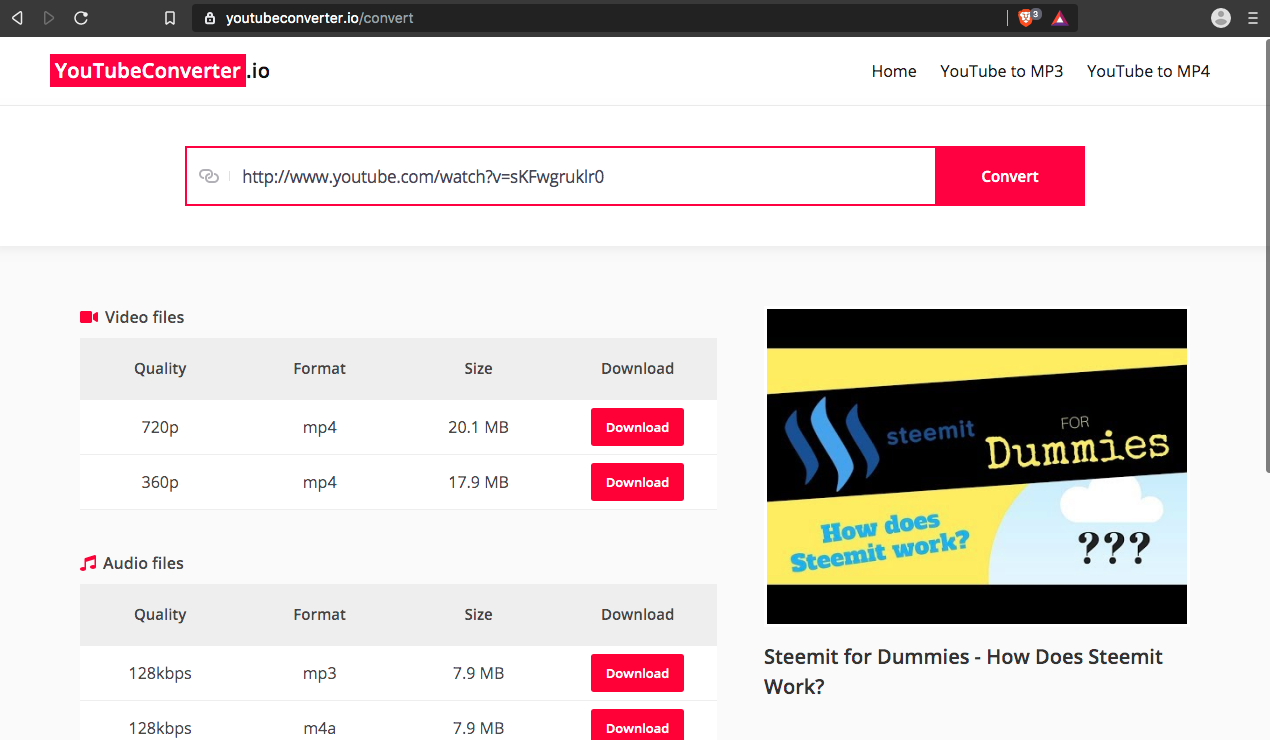Open Brave Rewards triangle icon
Screen dimensions: 1270x740
pos(1060,18)
